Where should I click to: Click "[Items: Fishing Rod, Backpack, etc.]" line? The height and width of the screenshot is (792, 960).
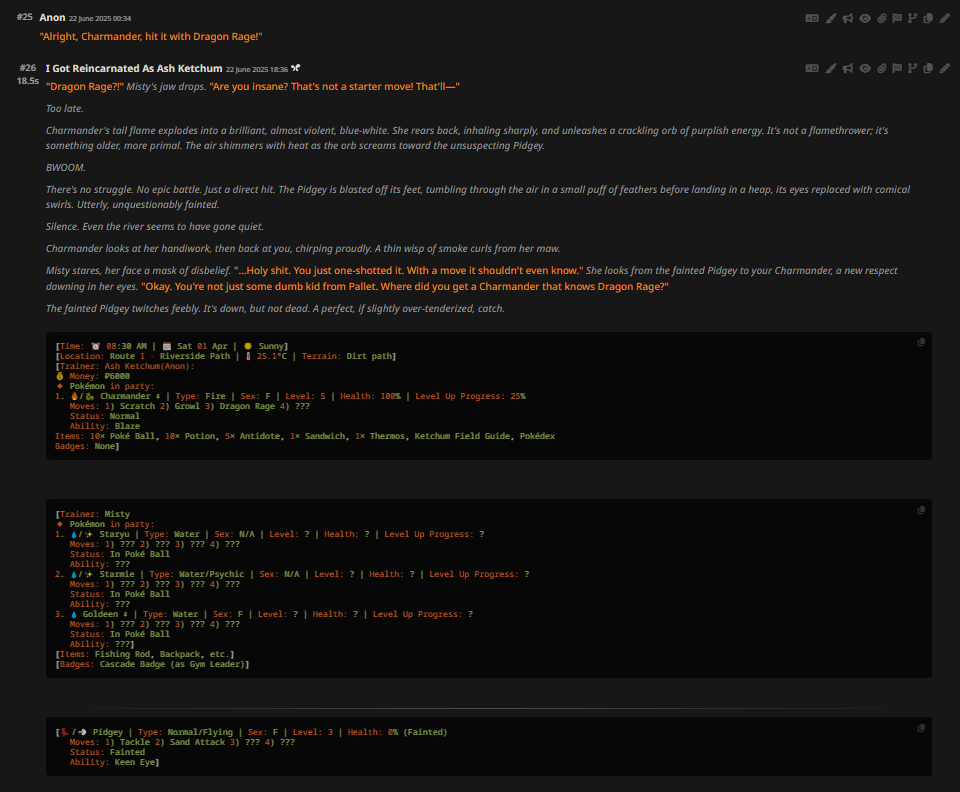pos(144,655)
